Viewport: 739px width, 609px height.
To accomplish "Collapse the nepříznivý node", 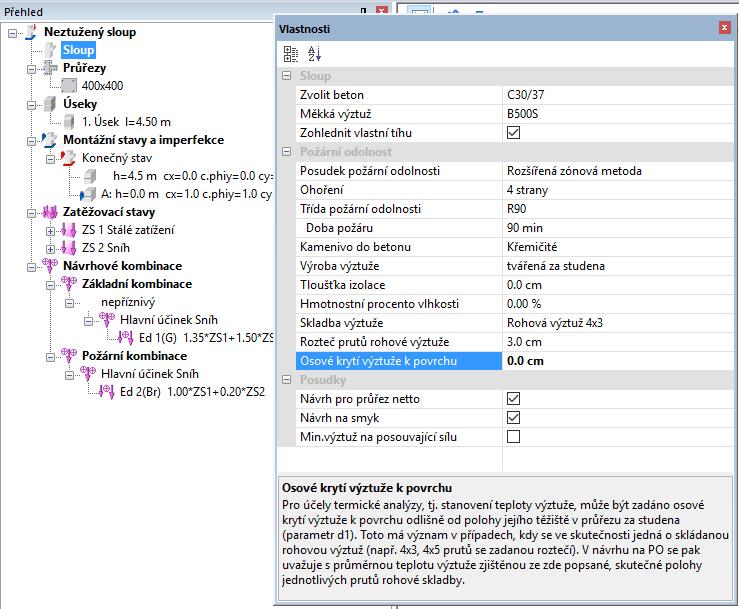I will click(69, 303).
